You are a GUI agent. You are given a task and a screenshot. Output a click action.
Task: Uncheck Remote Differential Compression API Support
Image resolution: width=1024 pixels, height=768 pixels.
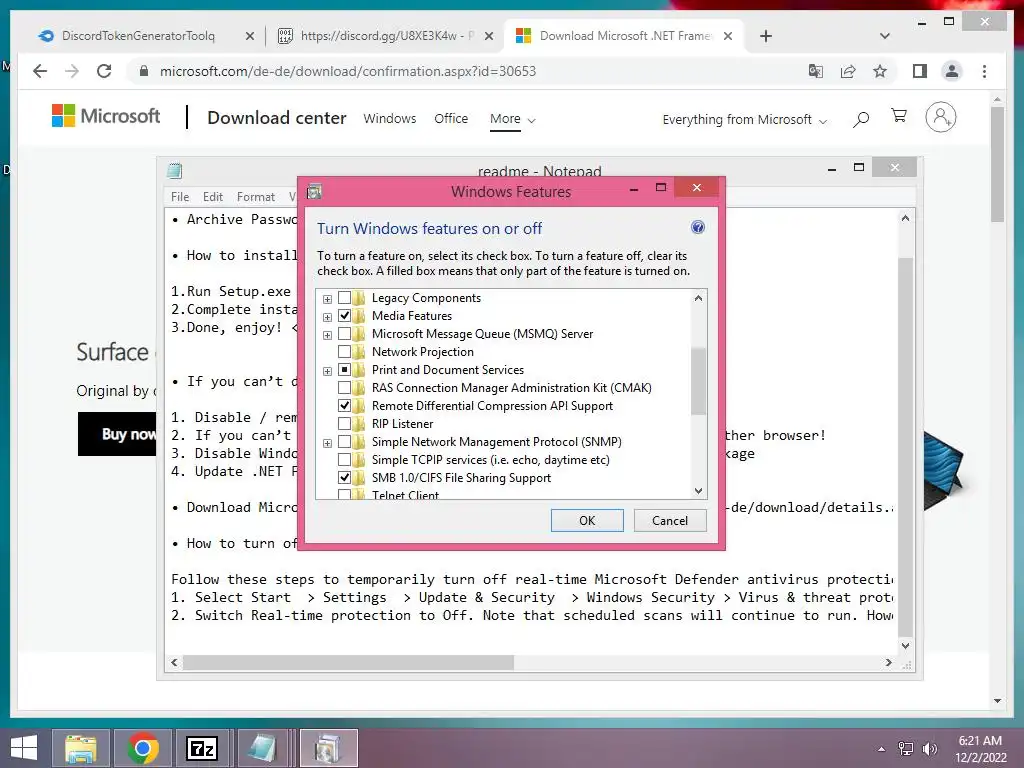click(x=344, y=406)
